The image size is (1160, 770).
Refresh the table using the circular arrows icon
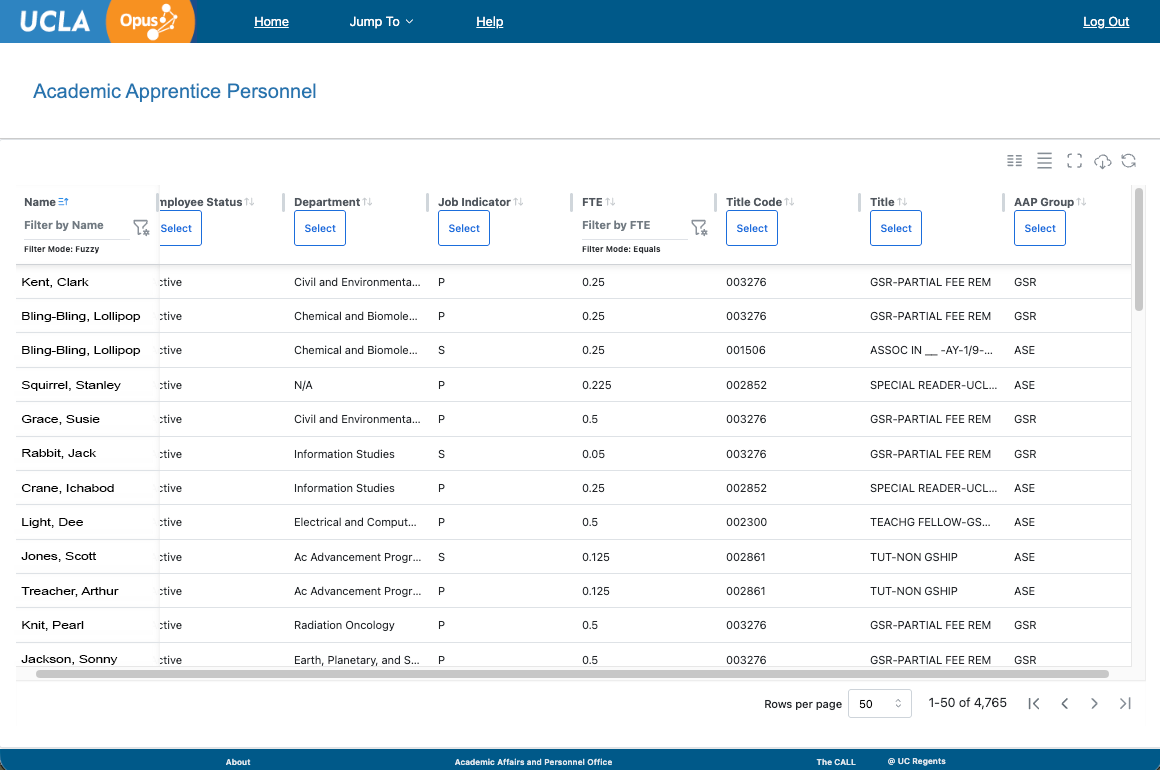click(x=1129, y=160)
